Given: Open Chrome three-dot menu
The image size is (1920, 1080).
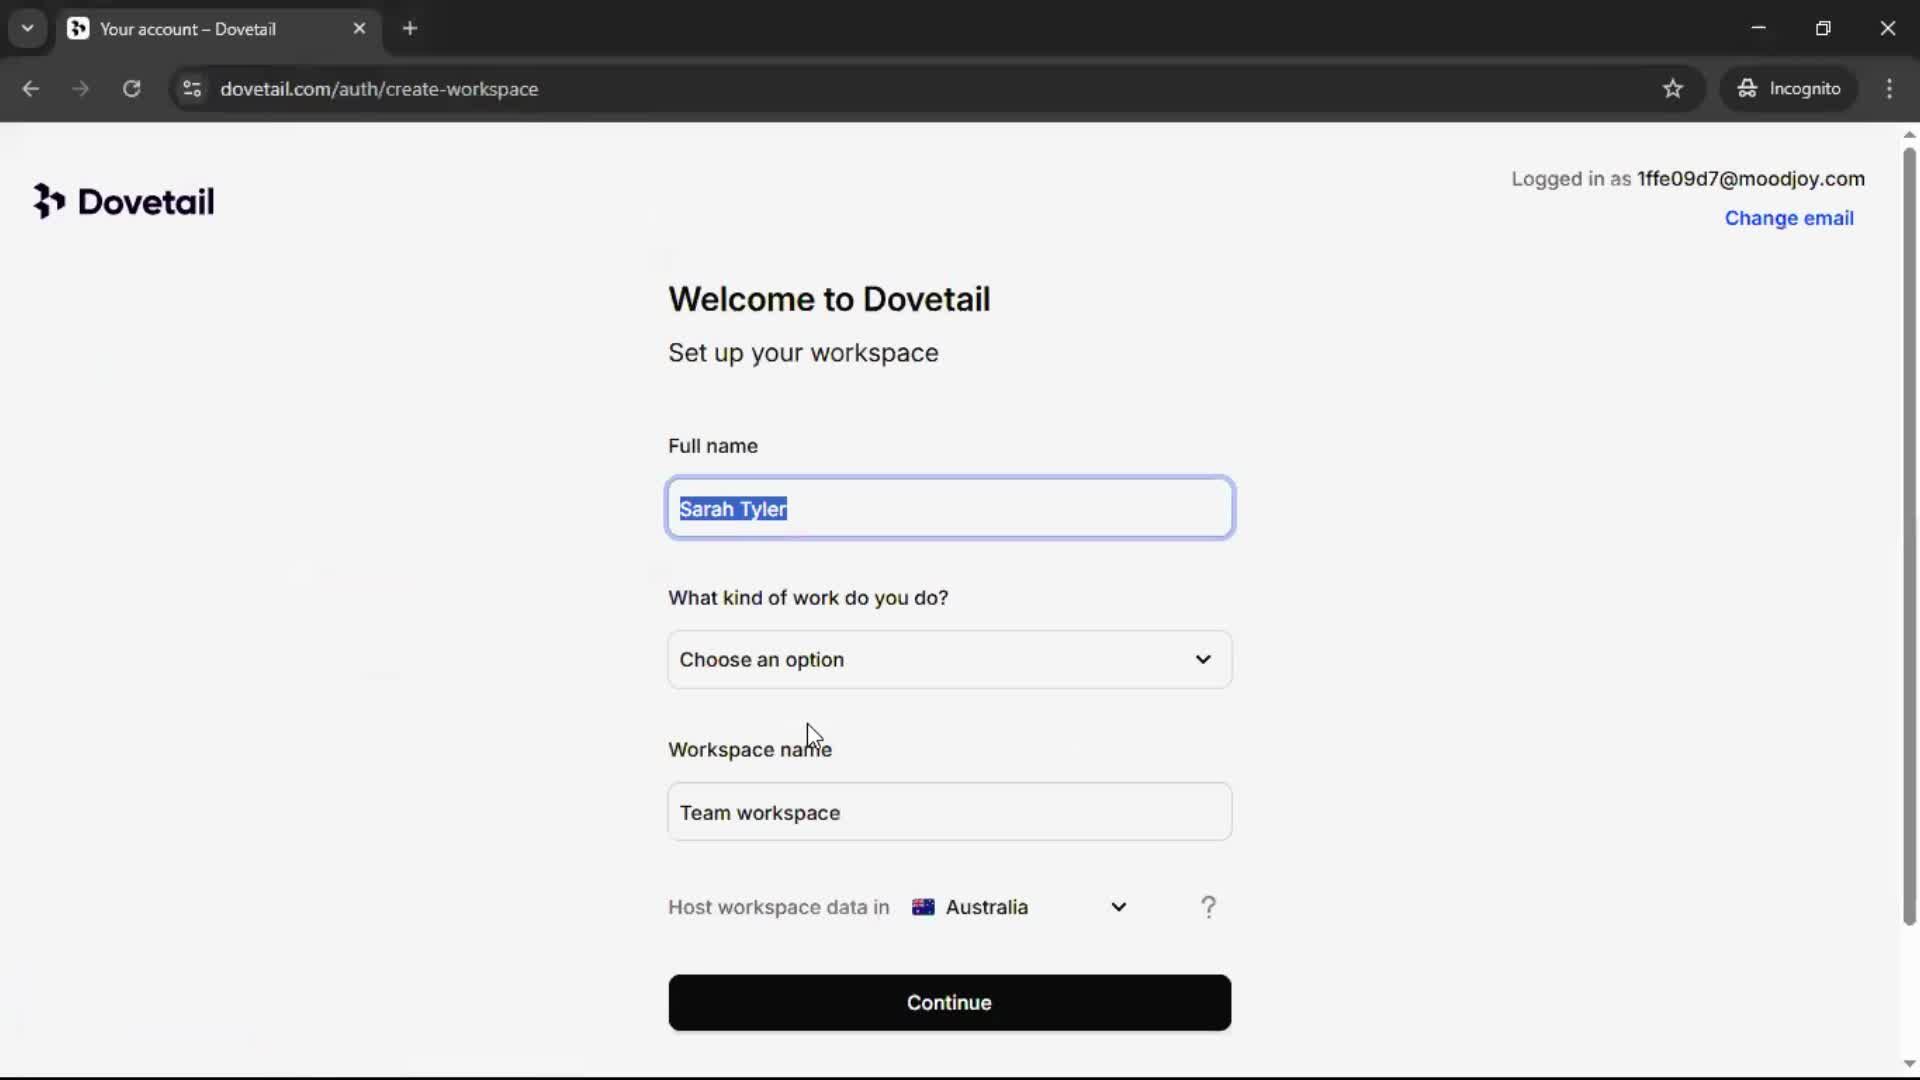Looking at the screenshot, I should click(1889, 89).
